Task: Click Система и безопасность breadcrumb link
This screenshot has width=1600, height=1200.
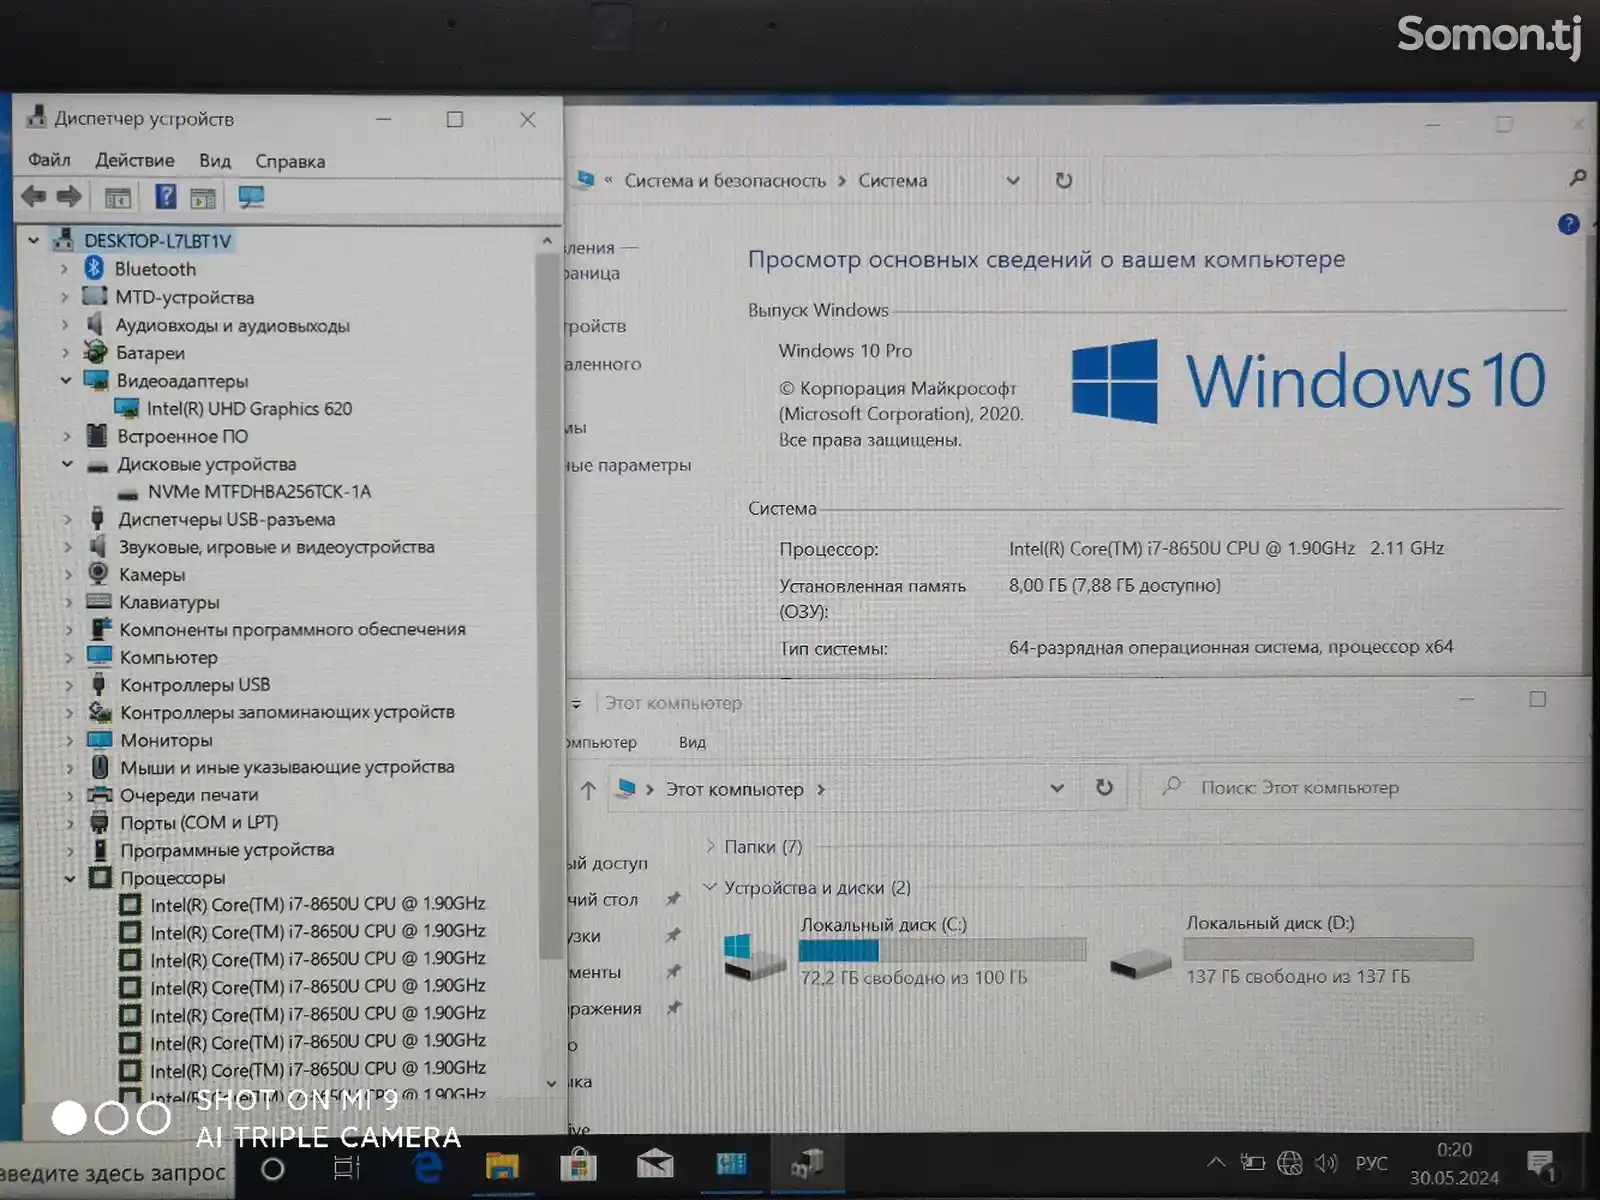Action: coord(725,181)
